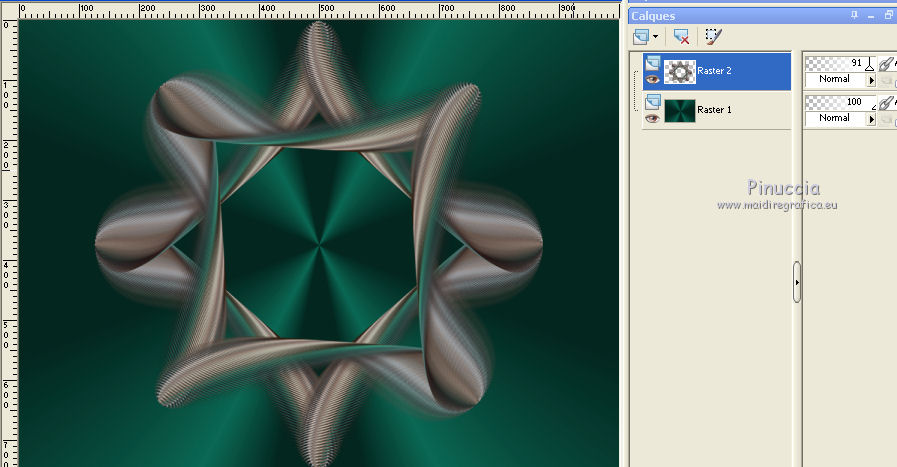Click the Delete Layer icon with red X
The height and width of the screenshot is (467, 897).
tap(681, 37)
